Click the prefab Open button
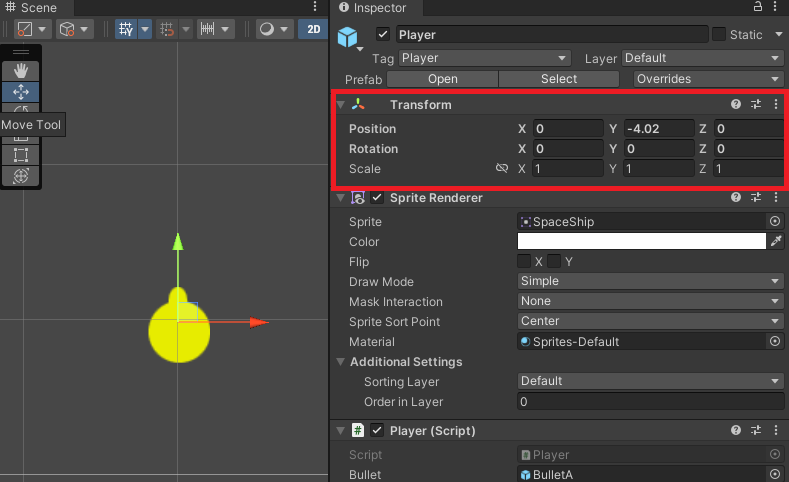This screenshot has width=789, height=482. pyautogui.click(x=442, y=79)
